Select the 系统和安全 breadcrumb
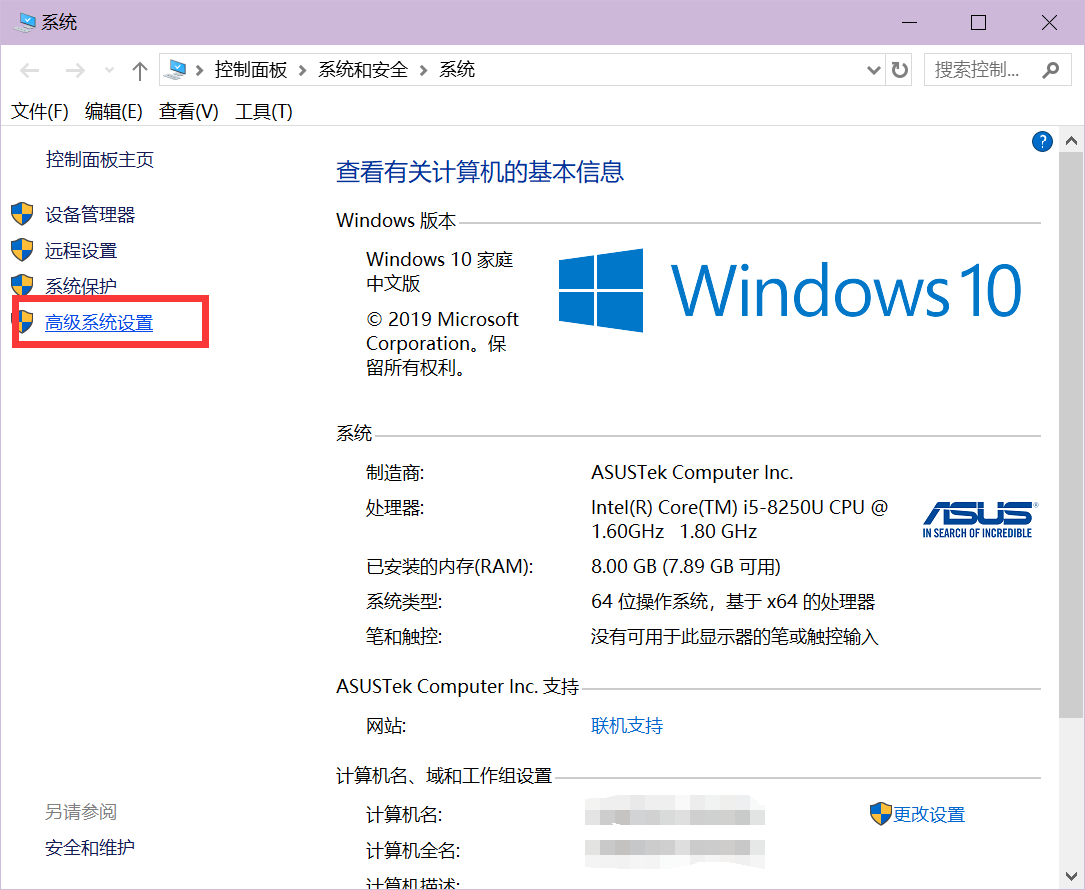 tap(363, 70)
